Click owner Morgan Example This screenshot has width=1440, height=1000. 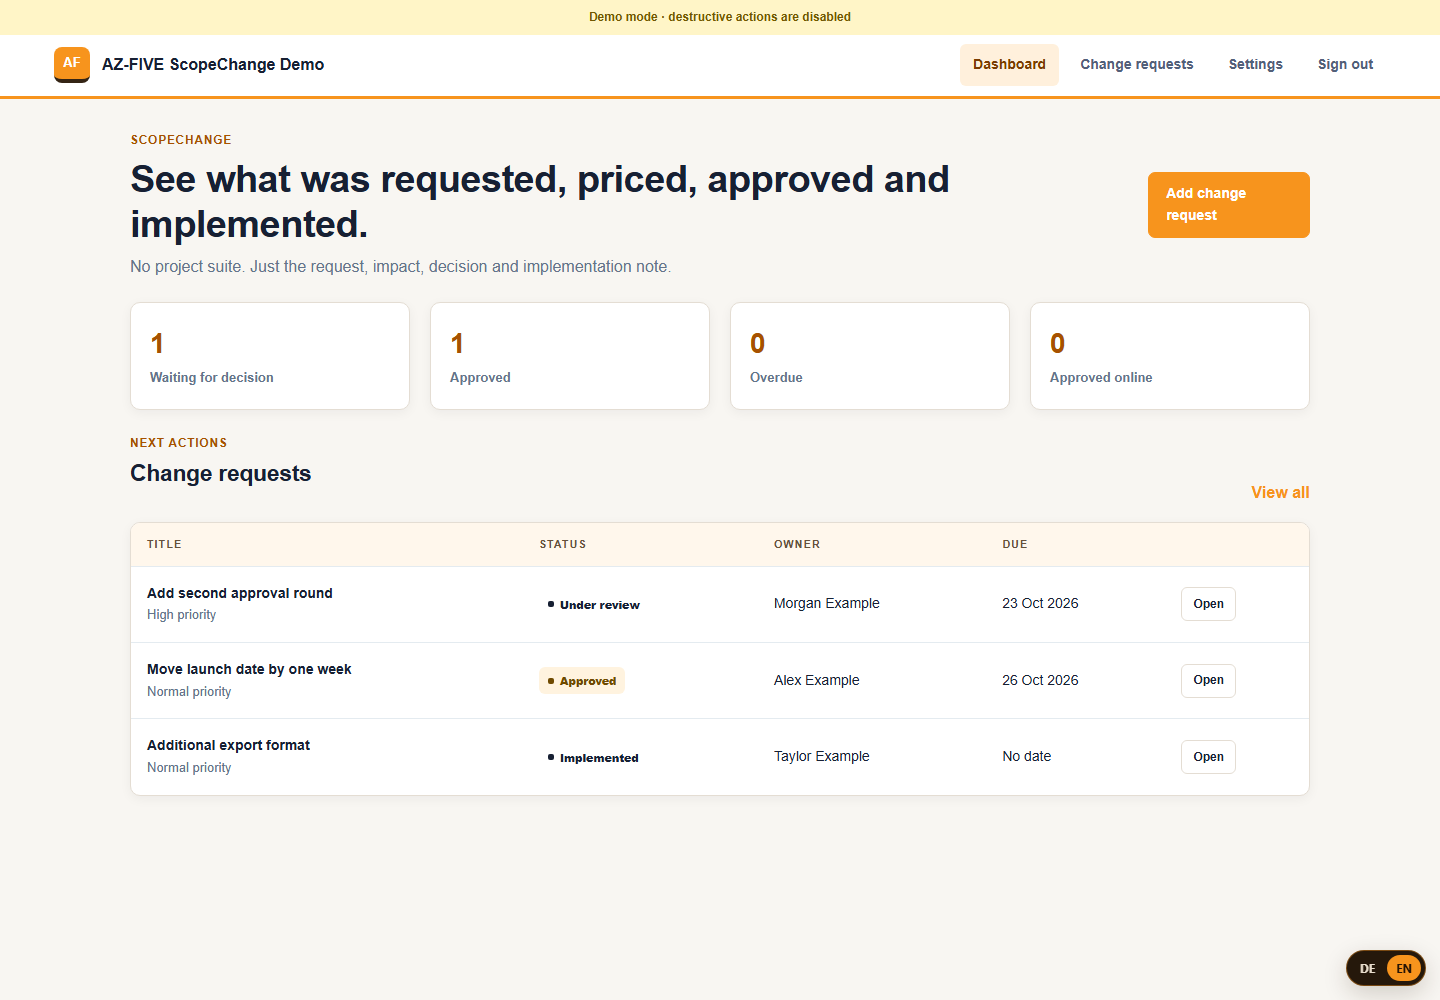click(827, 603)
